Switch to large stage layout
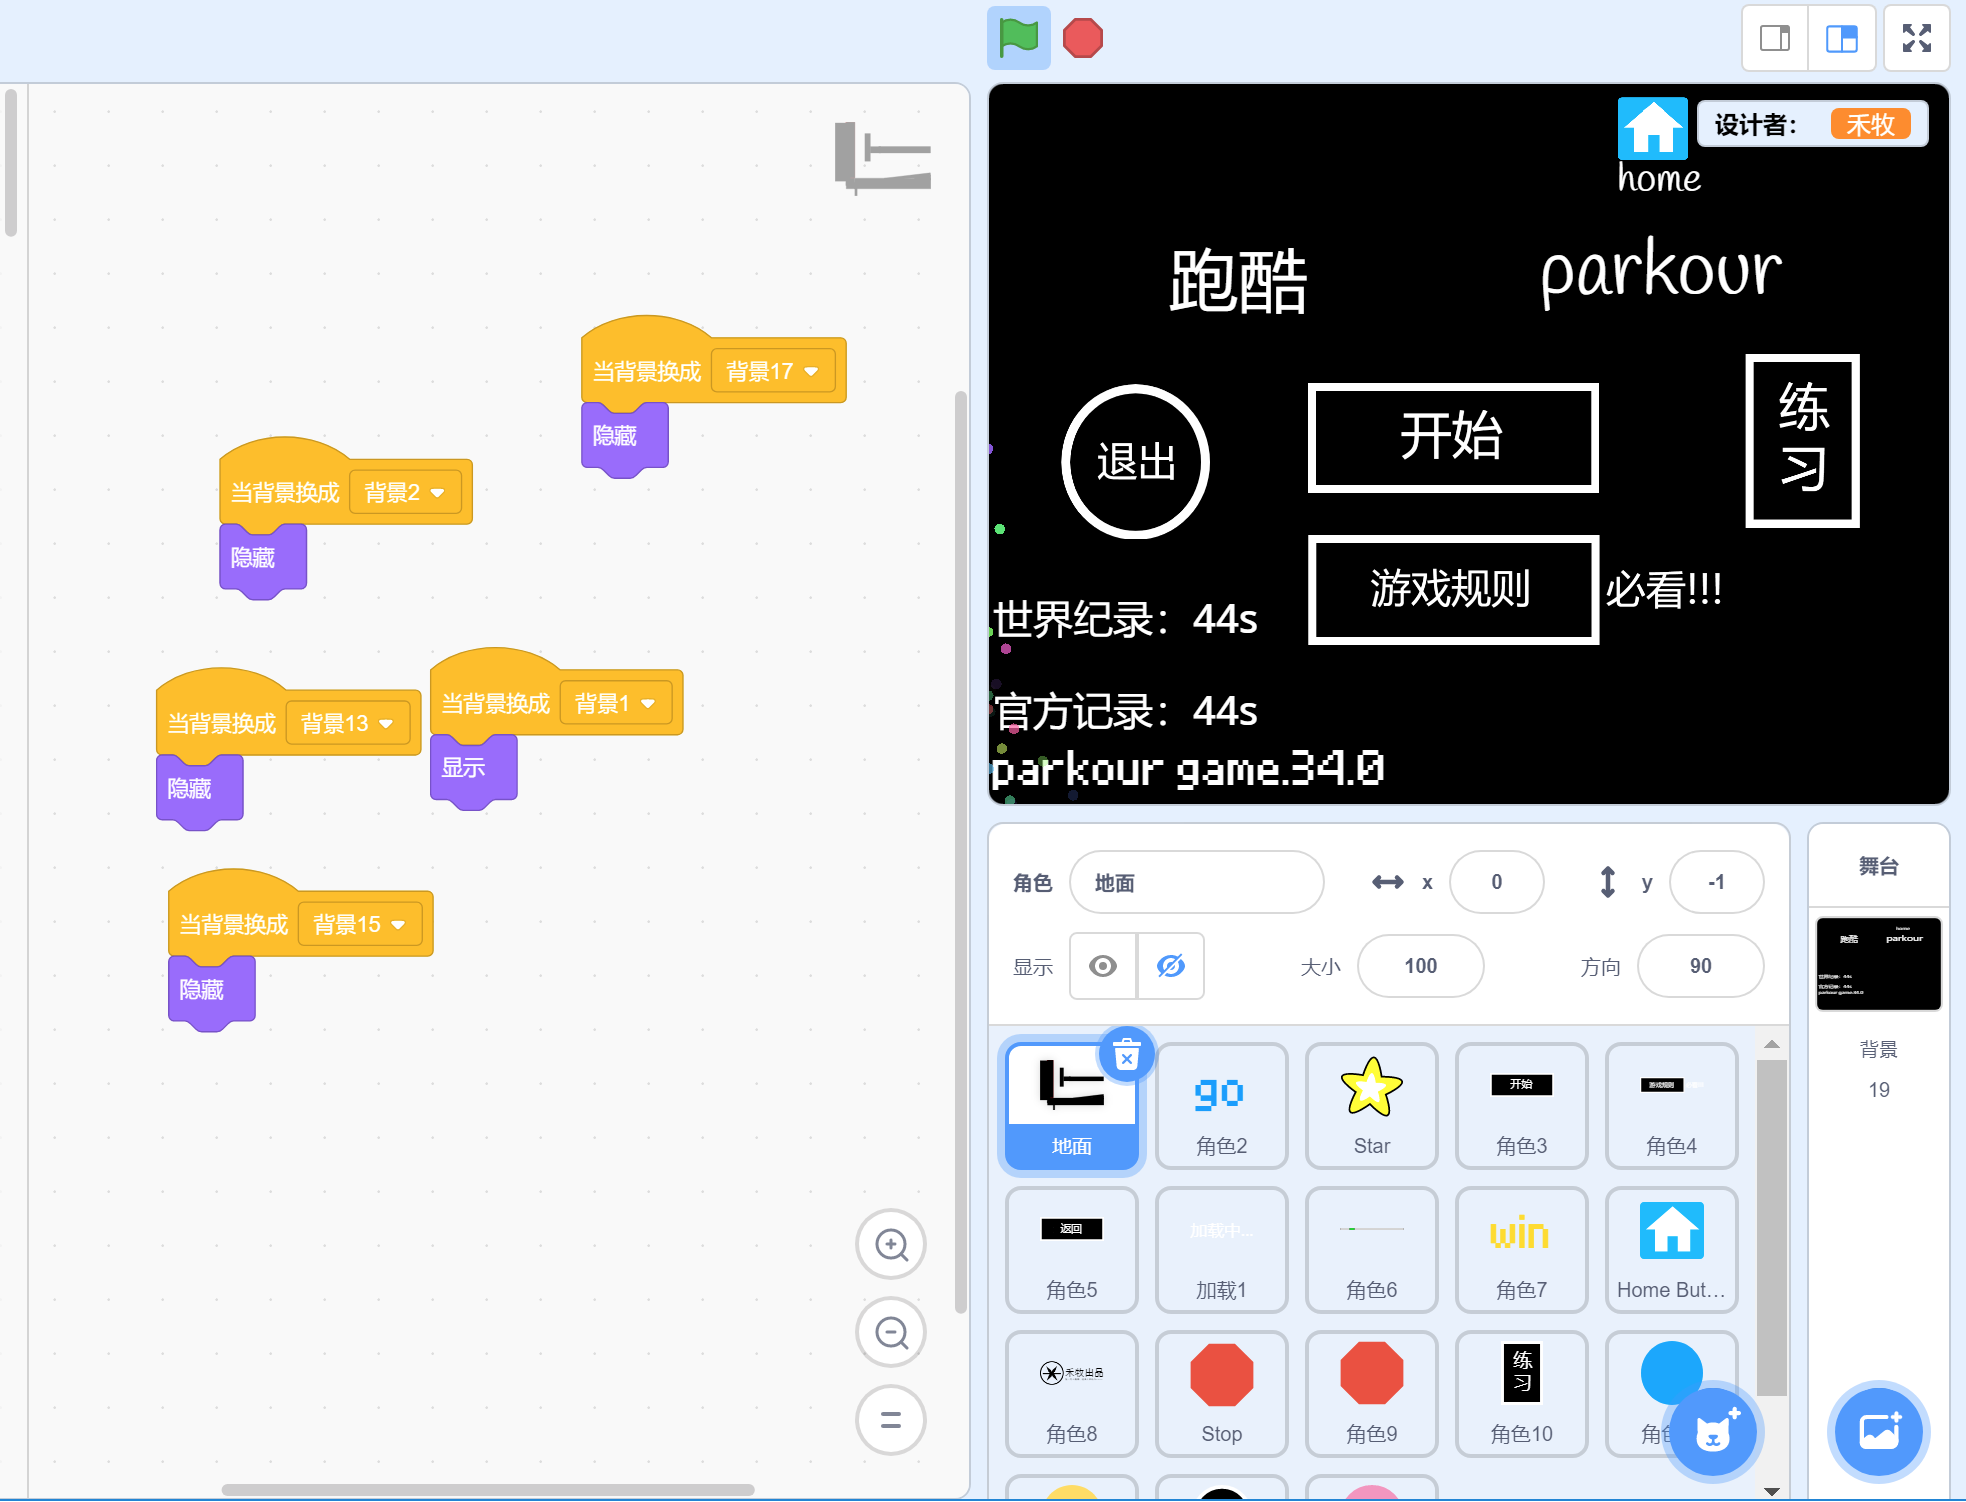The image size is (1966, 1502). (1841, 38)
